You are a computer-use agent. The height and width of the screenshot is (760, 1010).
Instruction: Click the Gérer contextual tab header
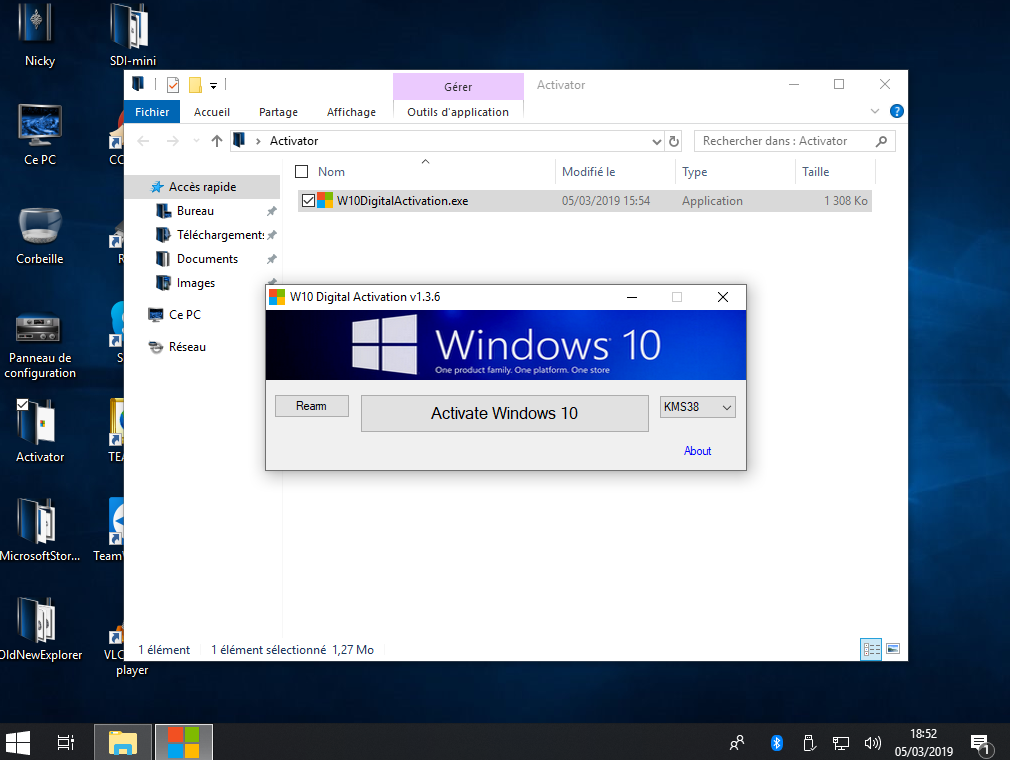pos(458,86)
